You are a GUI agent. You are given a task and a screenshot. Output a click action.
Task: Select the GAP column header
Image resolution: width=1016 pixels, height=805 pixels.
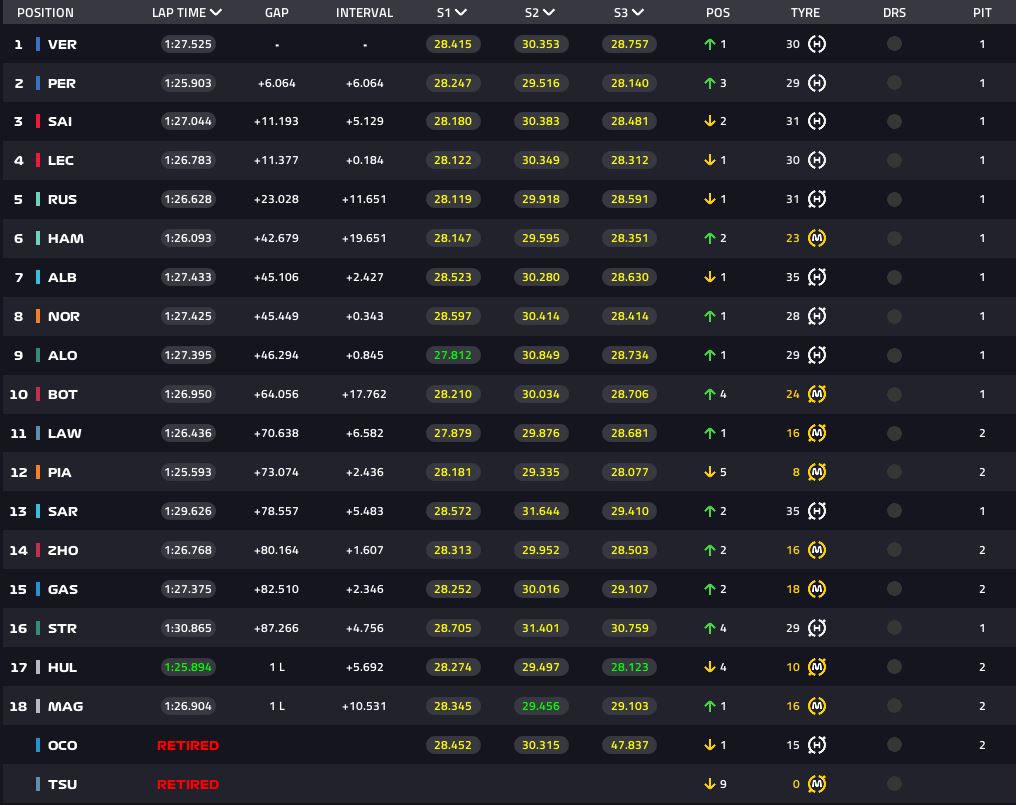277,13
